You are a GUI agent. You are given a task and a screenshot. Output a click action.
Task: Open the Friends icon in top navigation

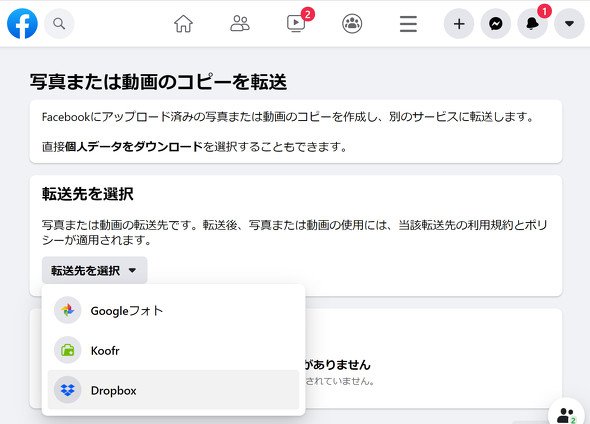[x=240, y=24]
